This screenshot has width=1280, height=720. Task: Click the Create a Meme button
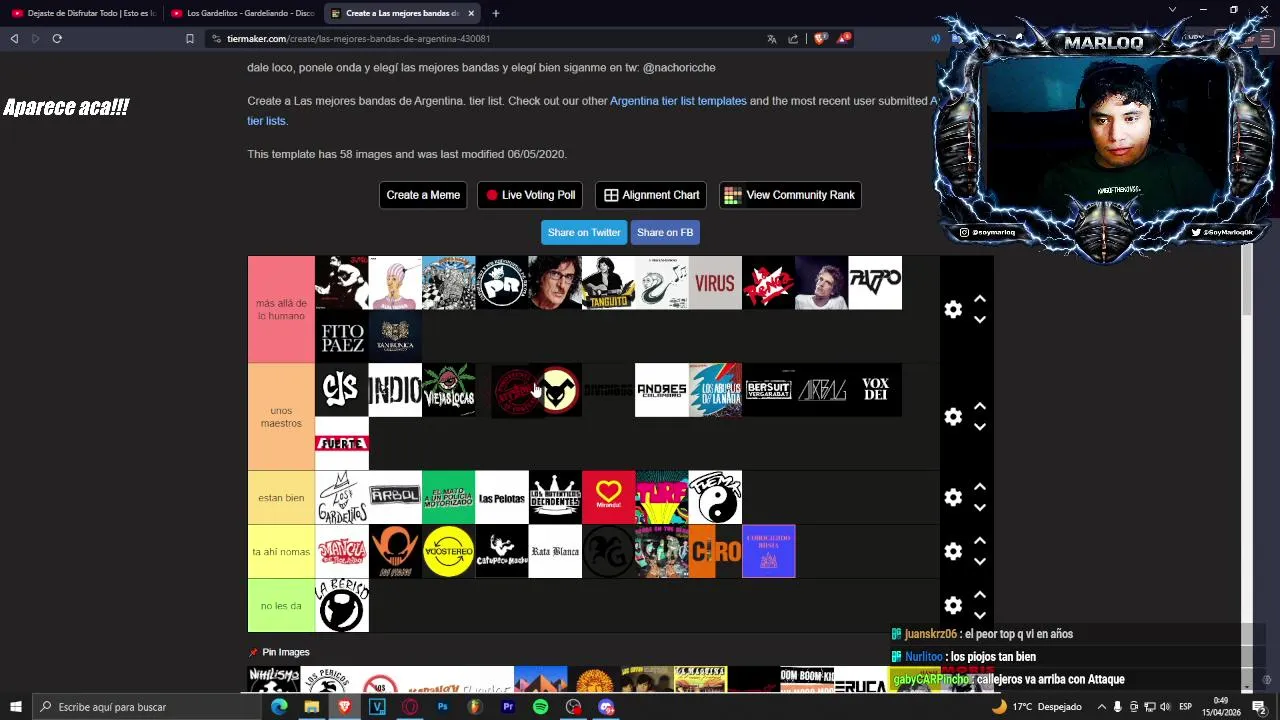coord(423,195)
